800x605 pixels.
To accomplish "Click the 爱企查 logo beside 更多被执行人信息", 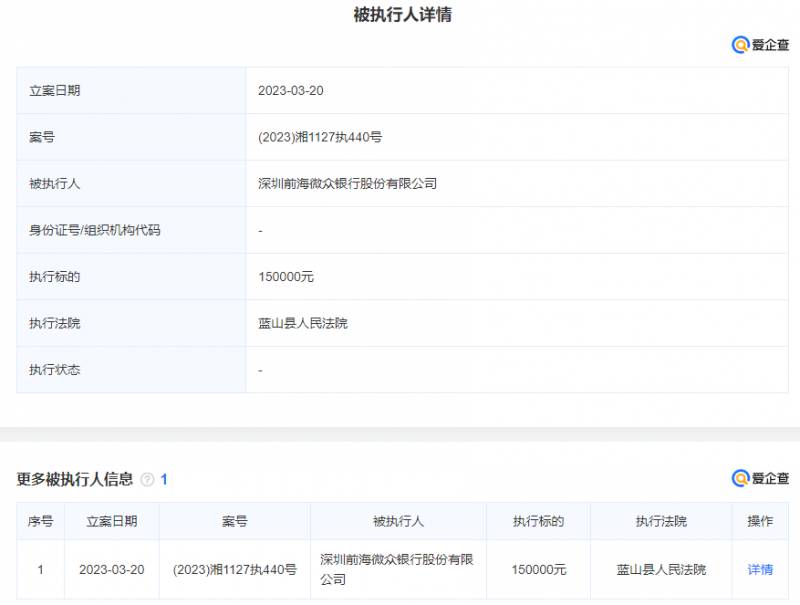I will 760,478.
